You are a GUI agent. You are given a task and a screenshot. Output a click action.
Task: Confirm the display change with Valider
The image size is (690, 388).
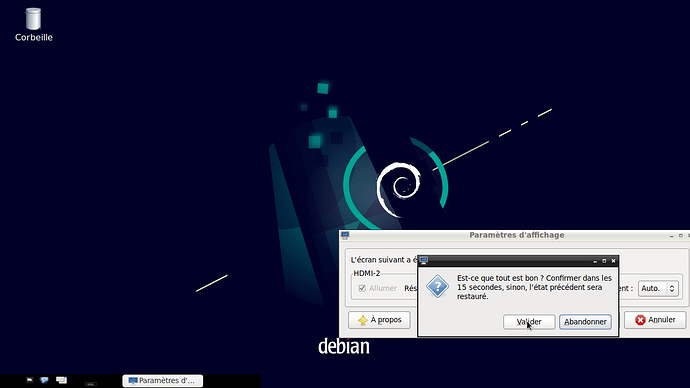click(x=529, y=322)
